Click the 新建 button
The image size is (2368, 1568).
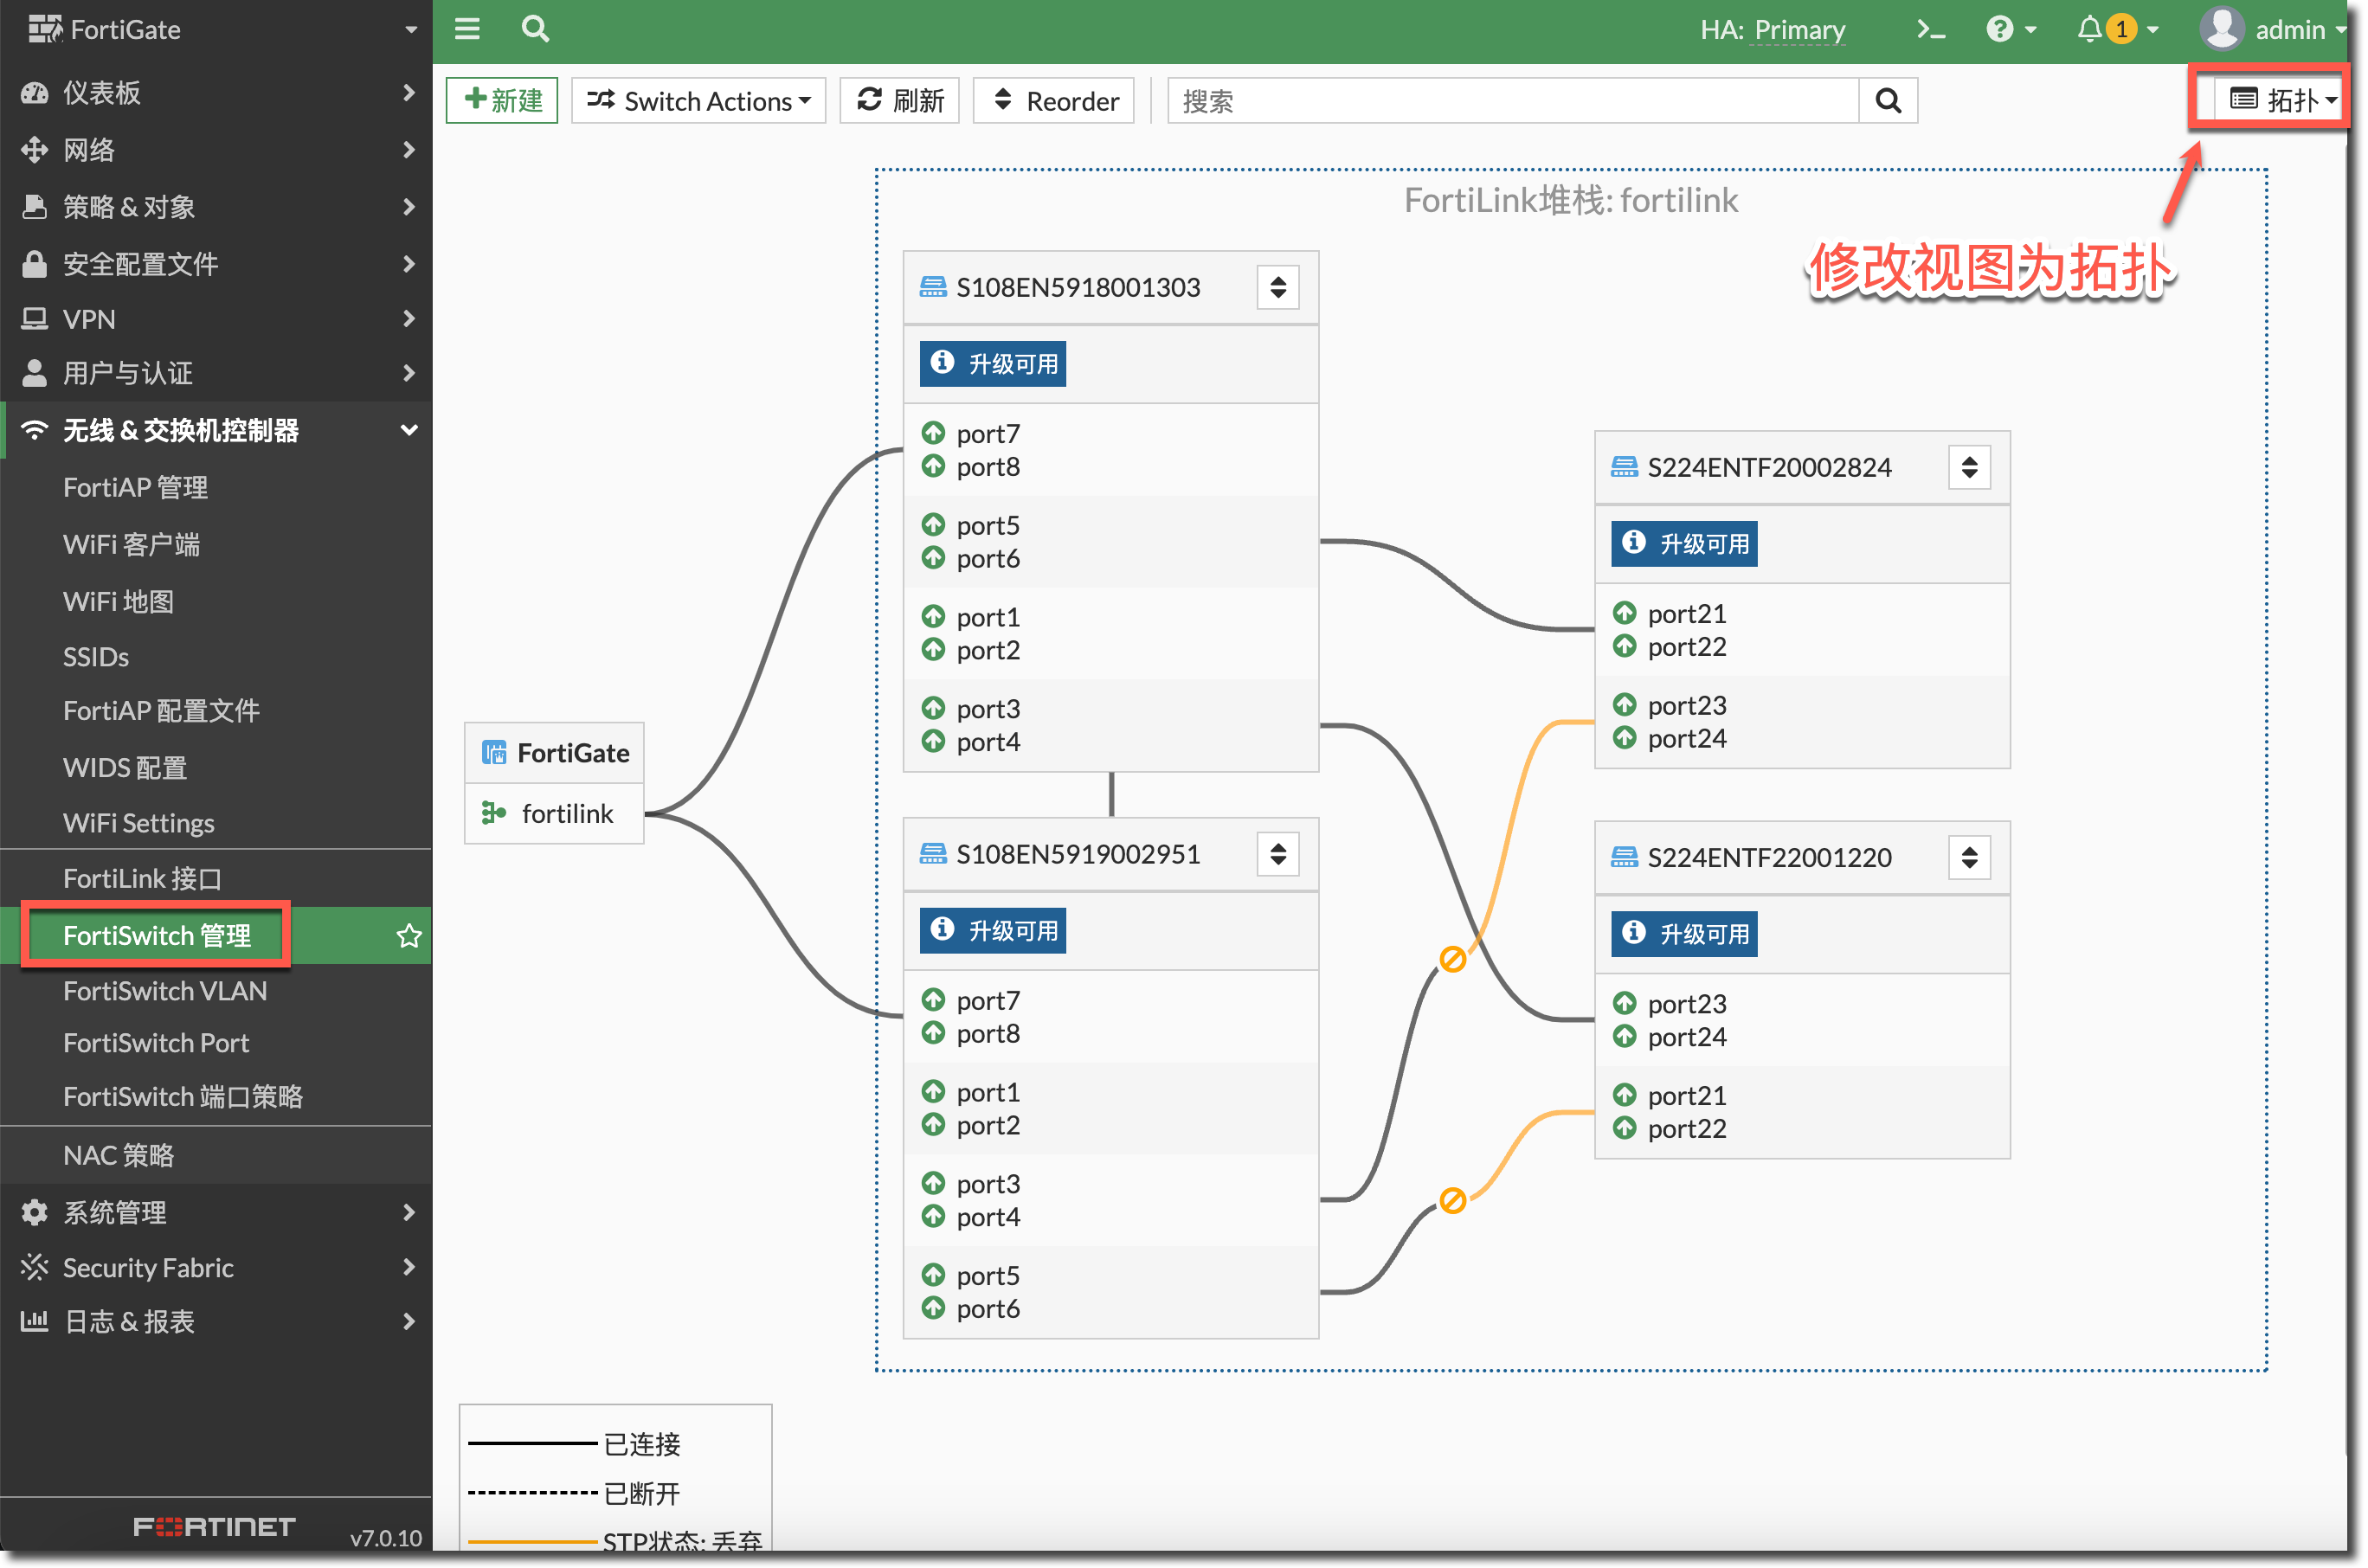(502, 101)
